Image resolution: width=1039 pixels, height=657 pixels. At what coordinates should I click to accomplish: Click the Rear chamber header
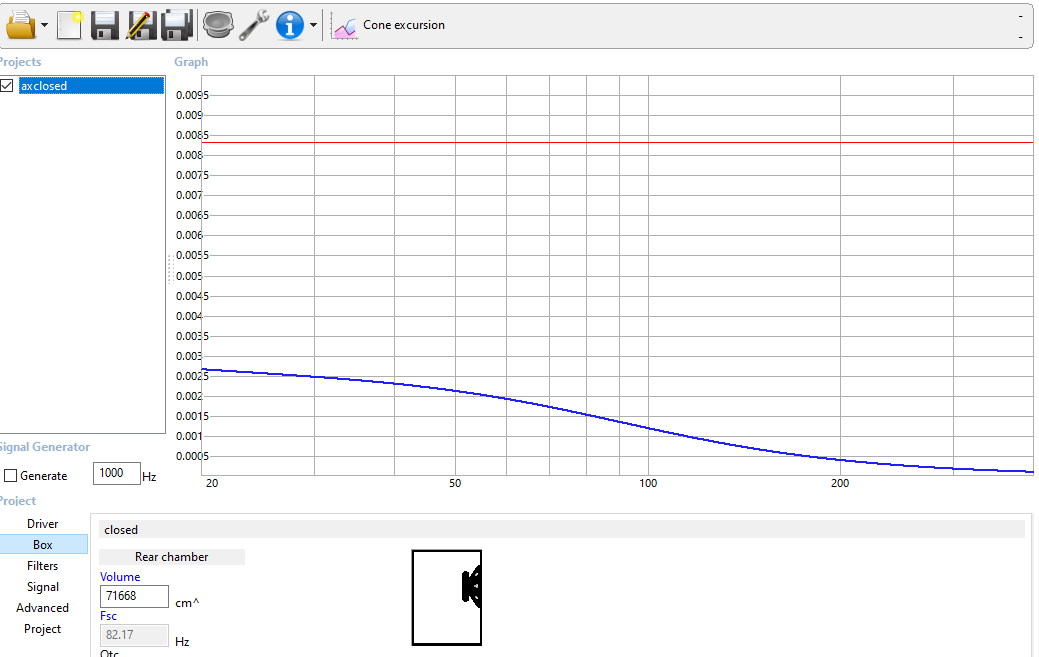click(172, 557)
